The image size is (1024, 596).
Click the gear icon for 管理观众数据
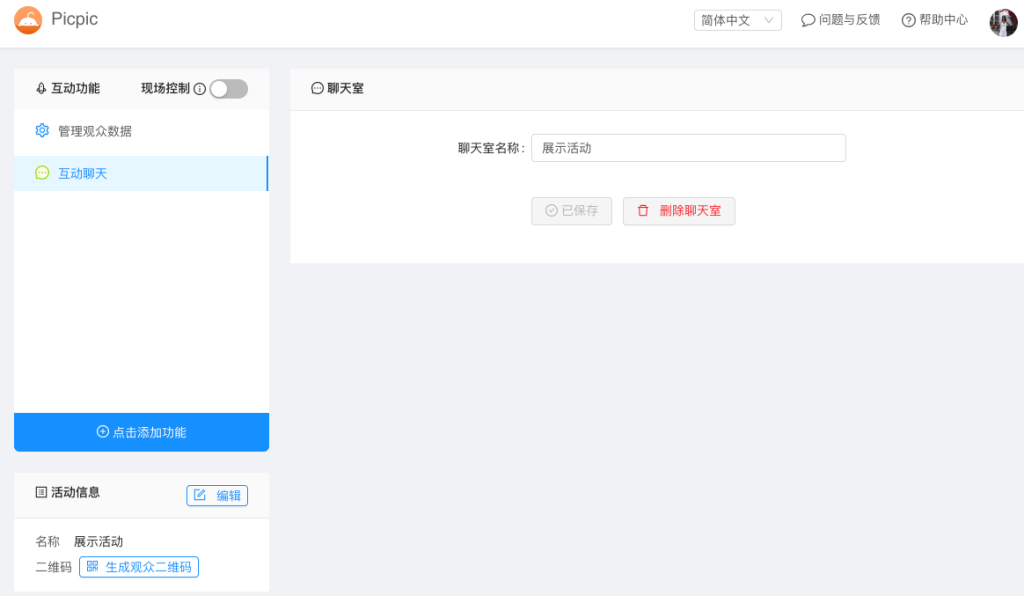[42, 131]
